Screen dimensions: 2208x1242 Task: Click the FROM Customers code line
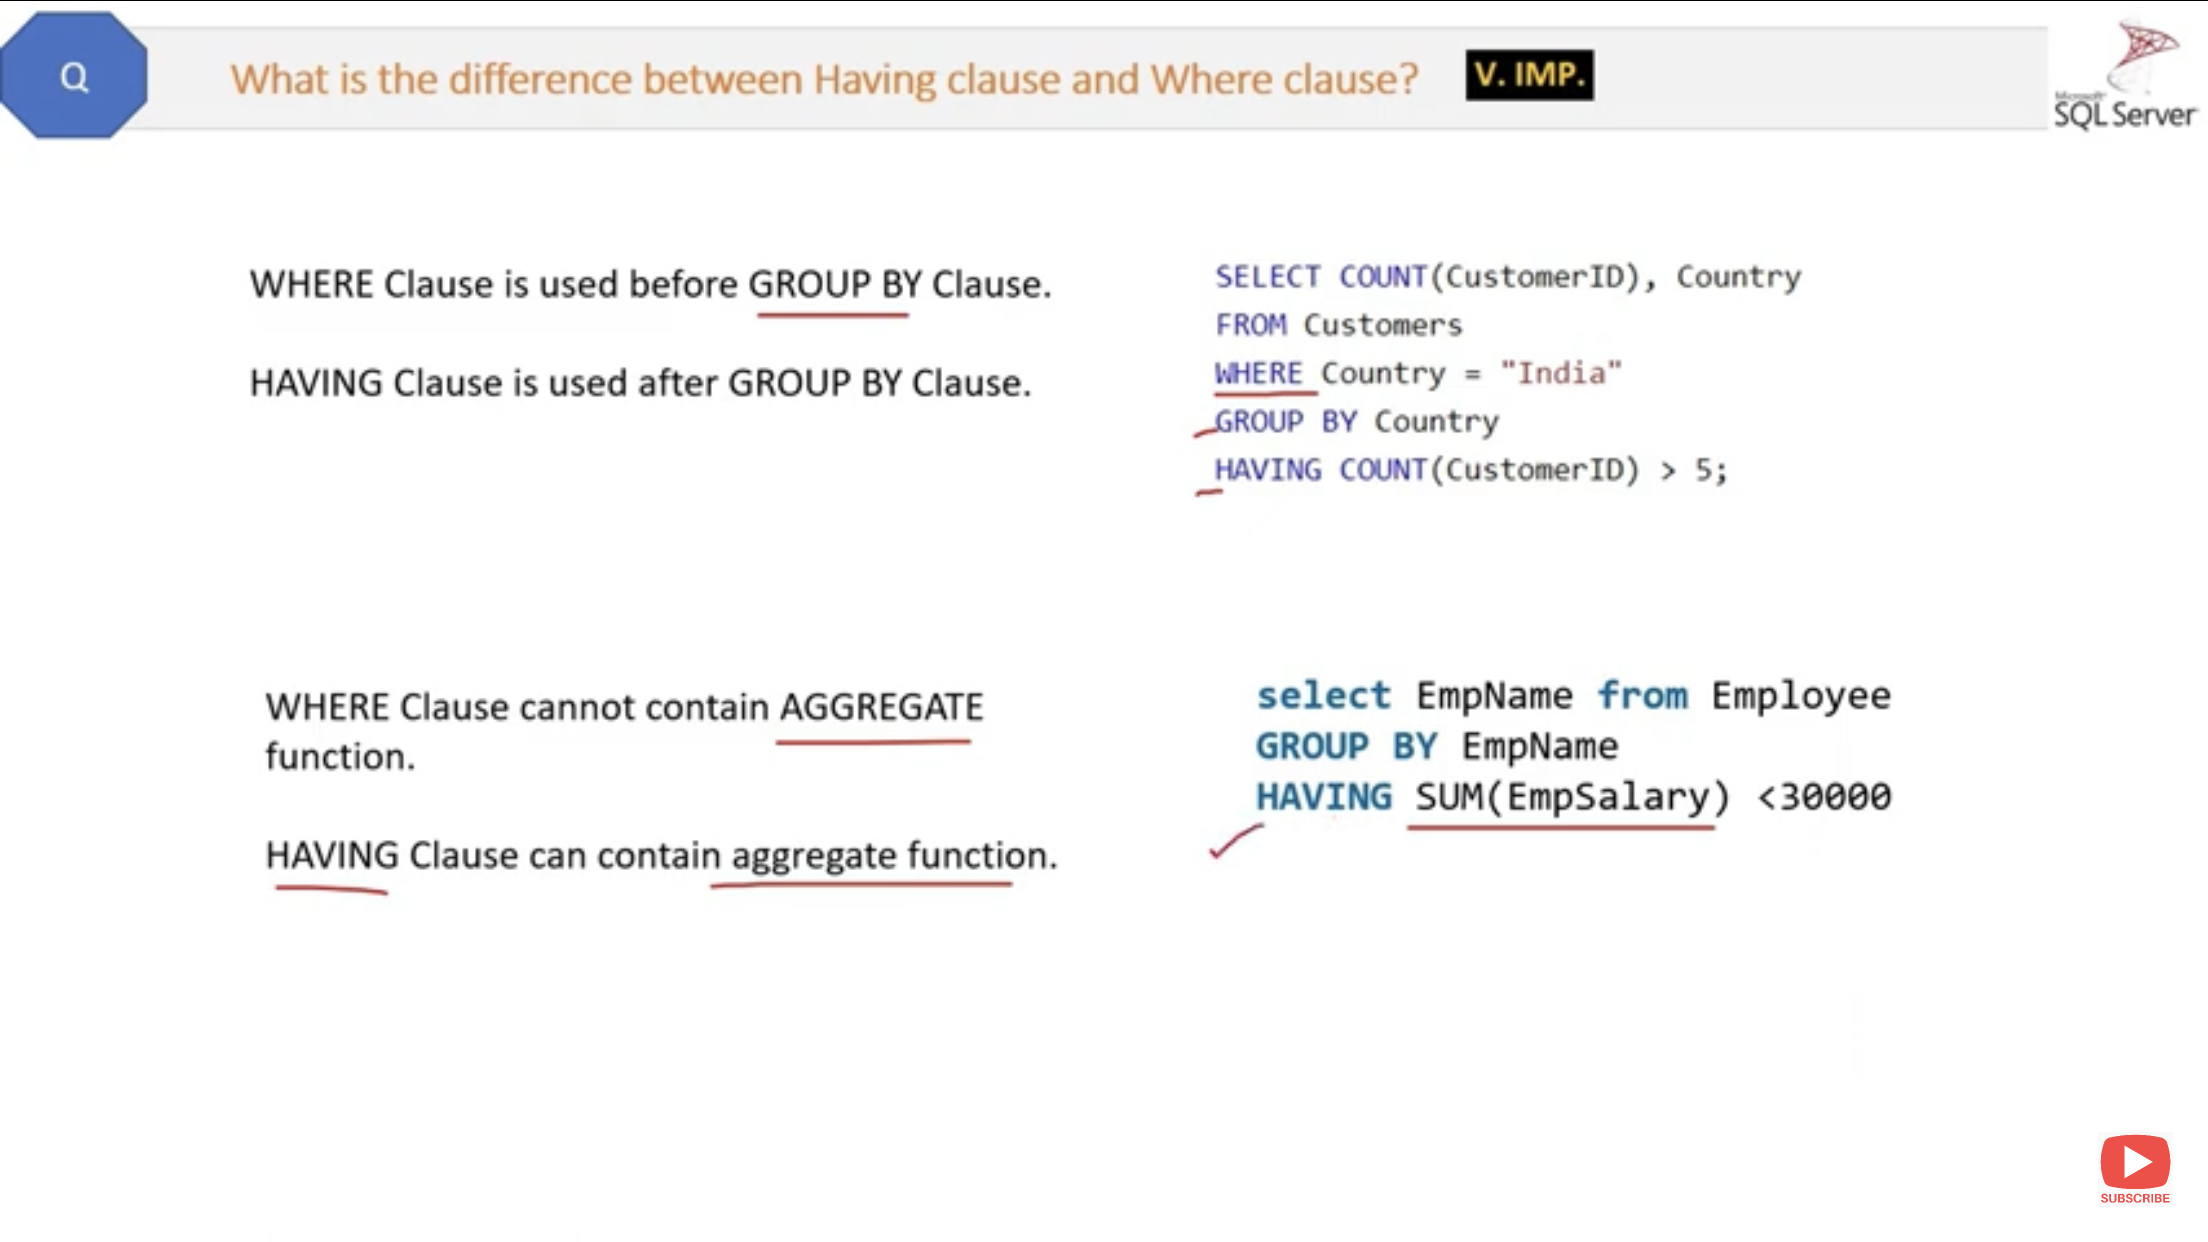click(1338, 325)
